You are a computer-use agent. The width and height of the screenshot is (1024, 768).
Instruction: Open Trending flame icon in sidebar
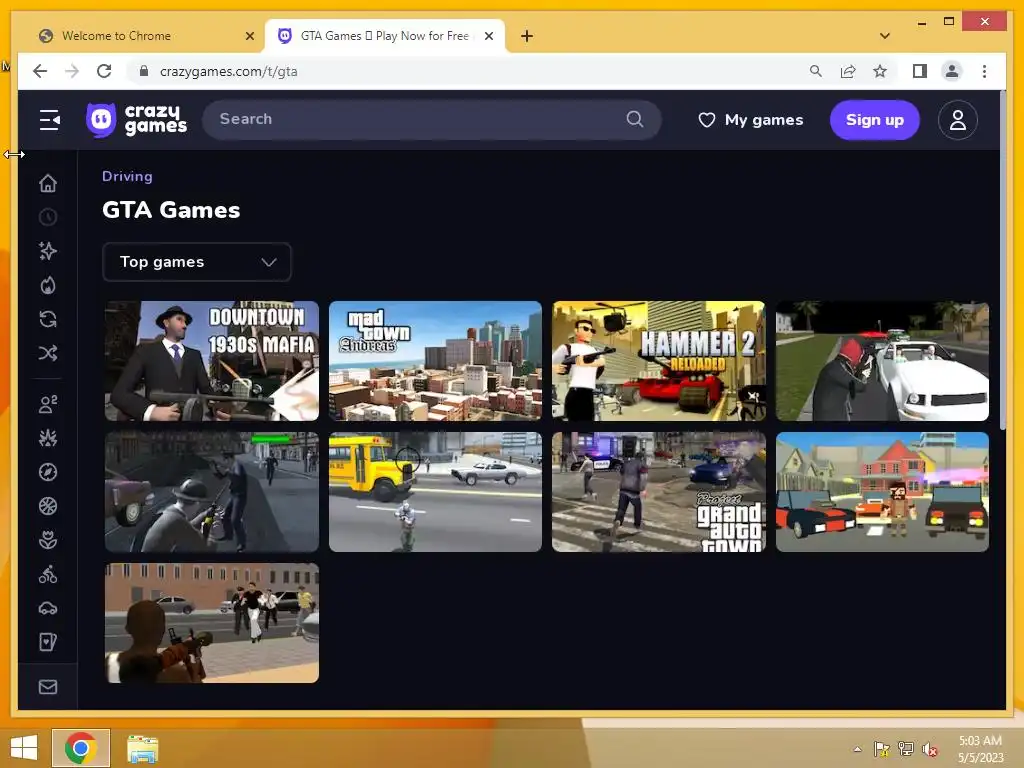(48, 285)
